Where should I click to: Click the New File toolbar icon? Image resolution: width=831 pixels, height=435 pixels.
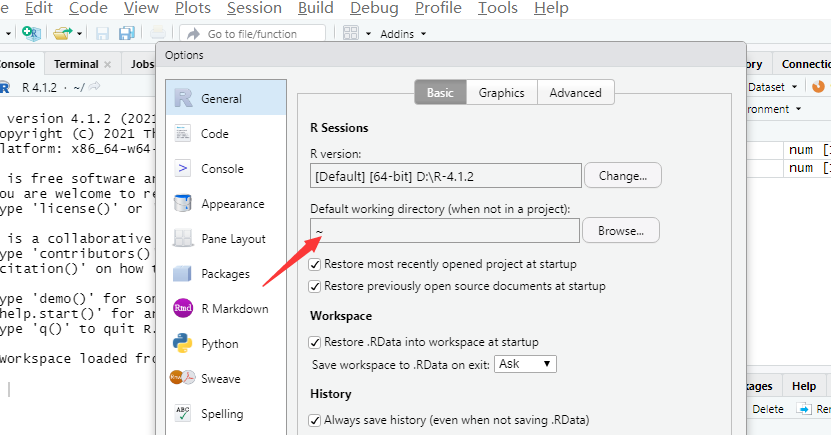[31, 33]
